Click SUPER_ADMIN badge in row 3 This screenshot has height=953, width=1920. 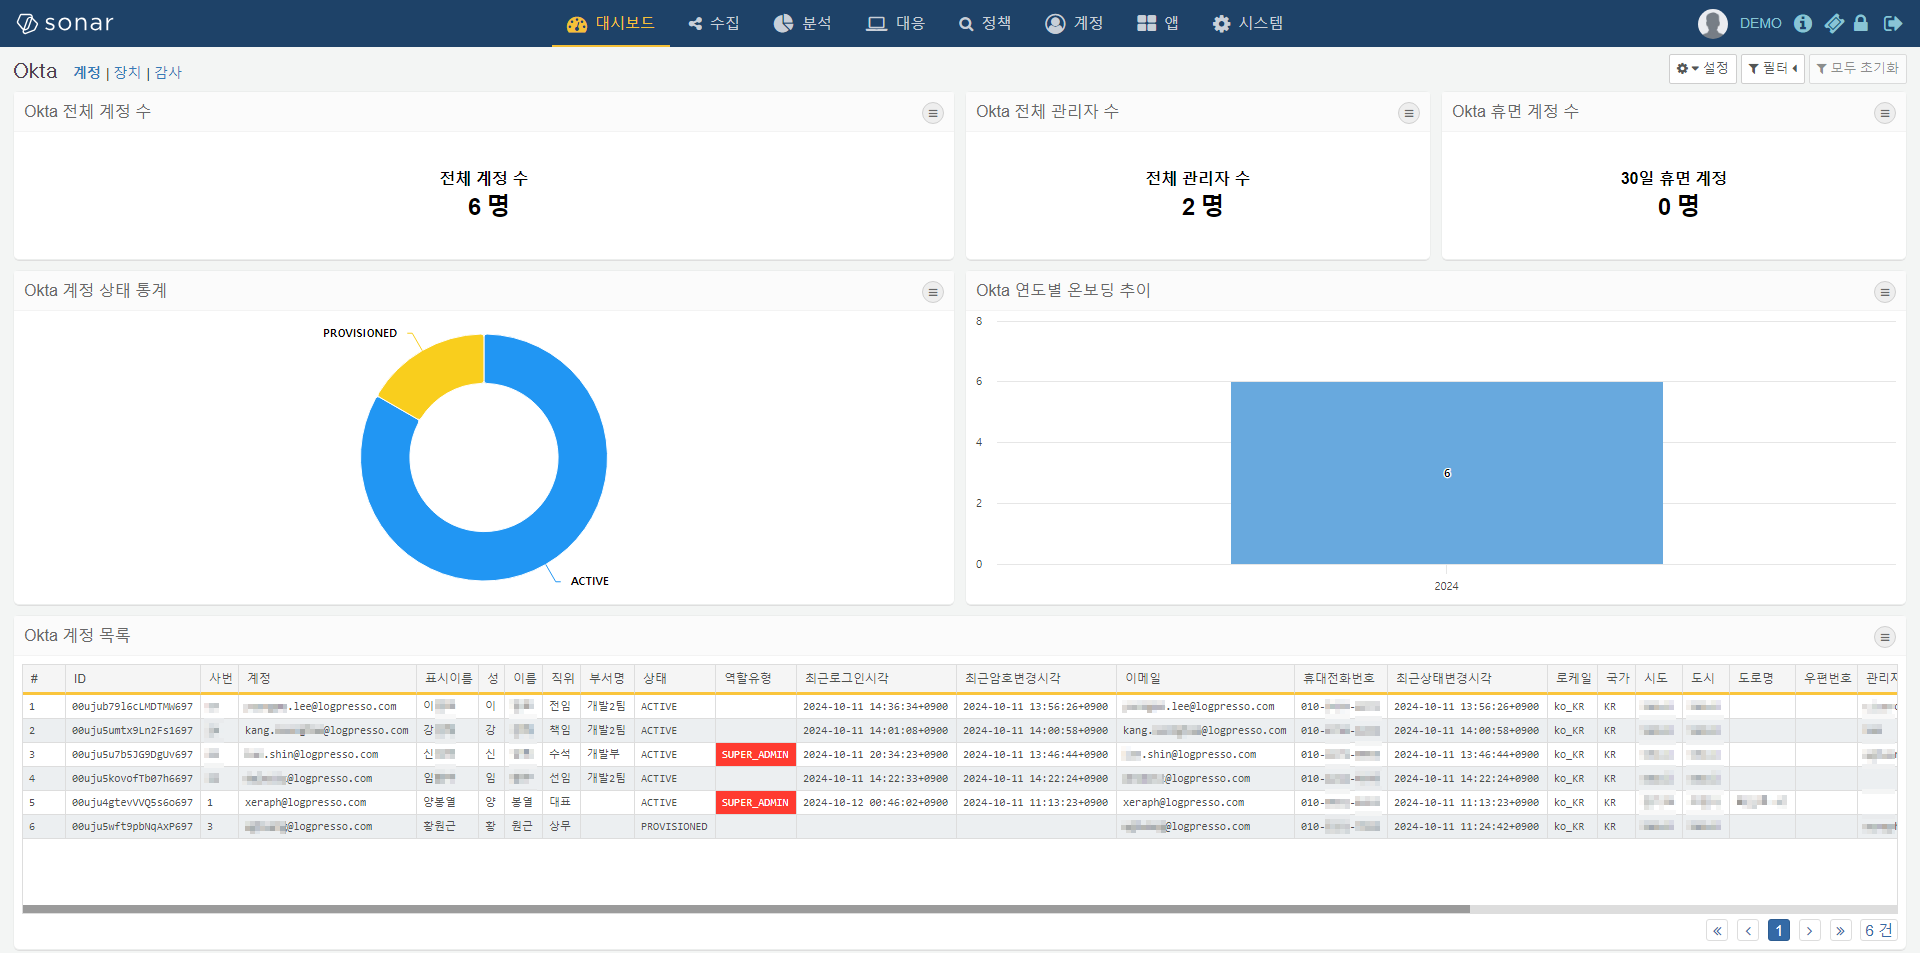[755, 755]
